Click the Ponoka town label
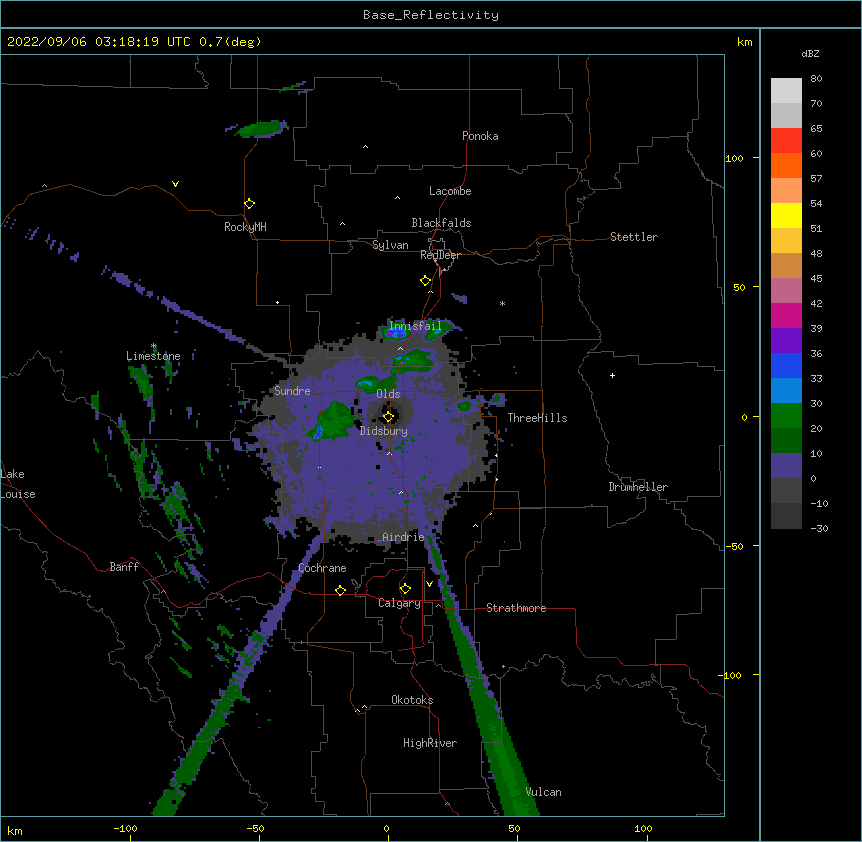The height and width of the screenshot is (842, 862). pos(480,136)
